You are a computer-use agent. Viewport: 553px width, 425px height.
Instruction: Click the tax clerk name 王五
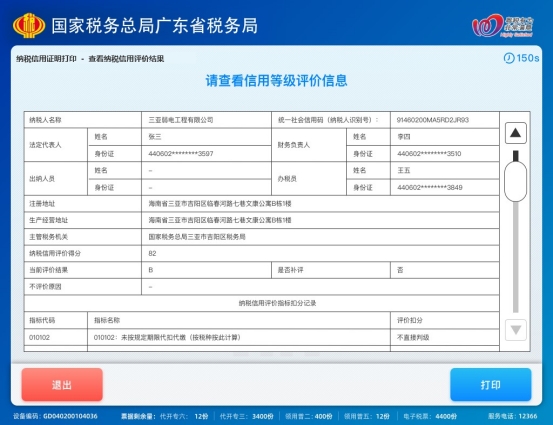404,170
